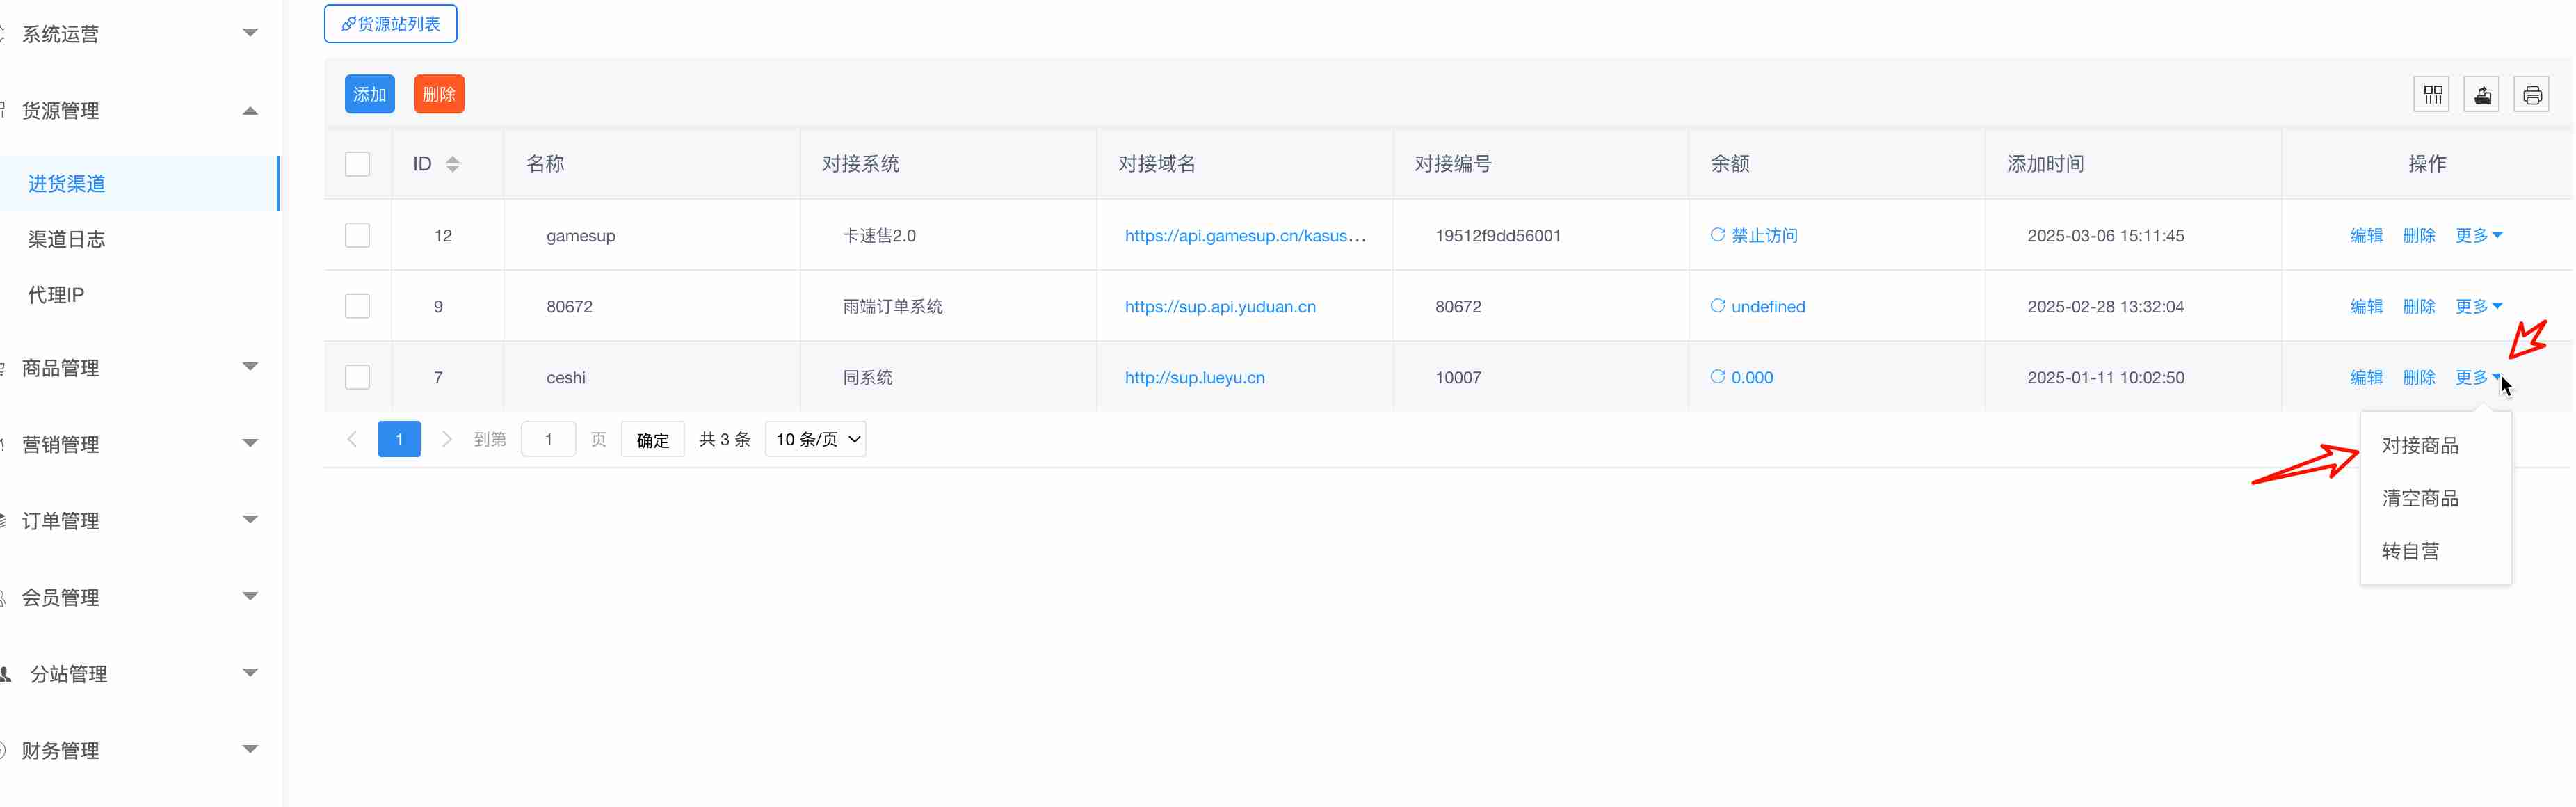Screen dimensions: 2576x807
Task: Select 对接商品 from the dropdown menu
Action: click(2419, 446)
